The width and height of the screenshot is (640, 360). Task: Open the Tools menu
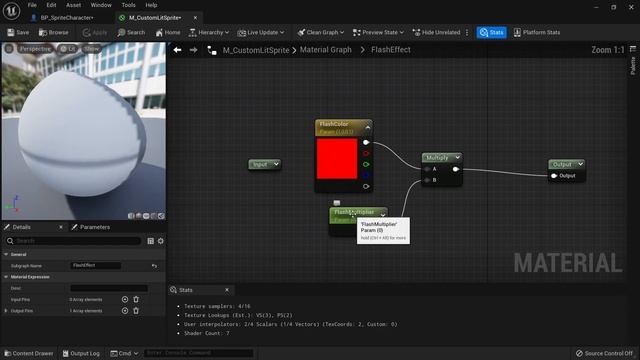(x=128, y=5)
